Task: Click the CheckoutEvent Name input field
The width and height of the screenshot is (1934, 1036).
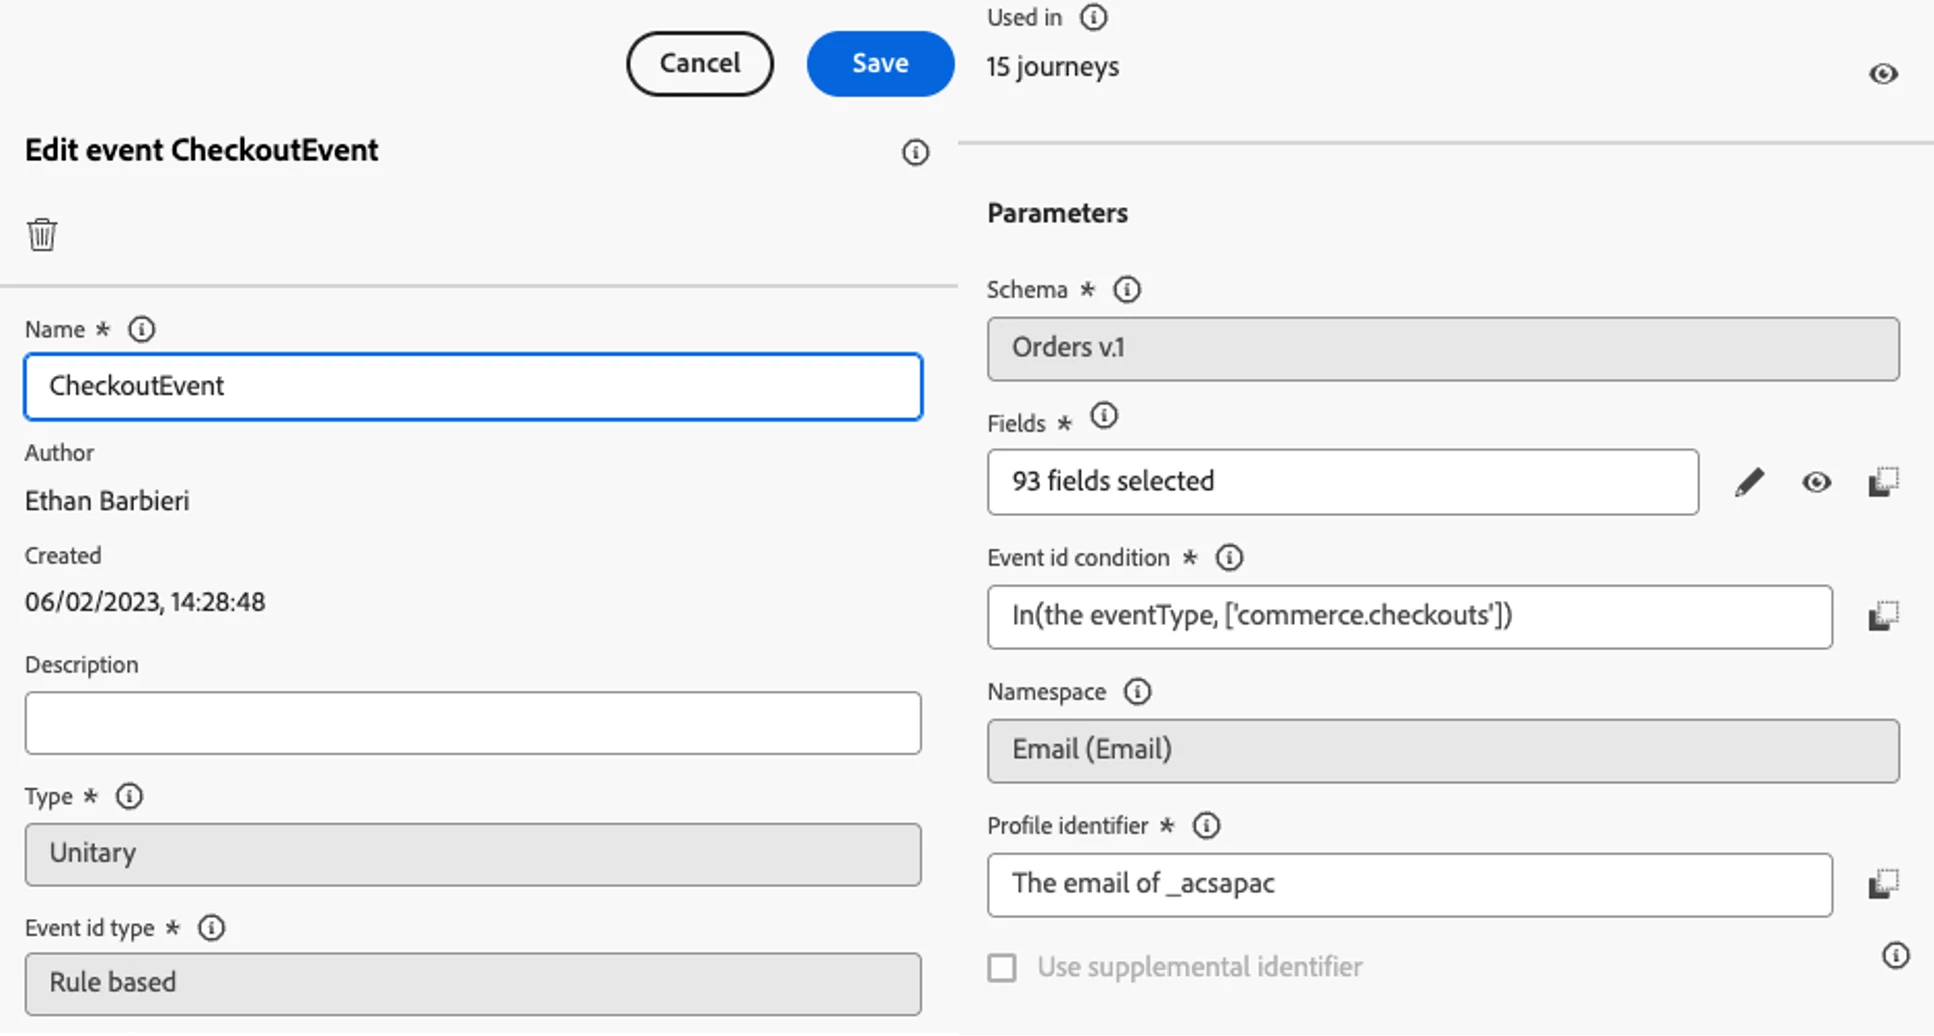Action: point(472,387)
